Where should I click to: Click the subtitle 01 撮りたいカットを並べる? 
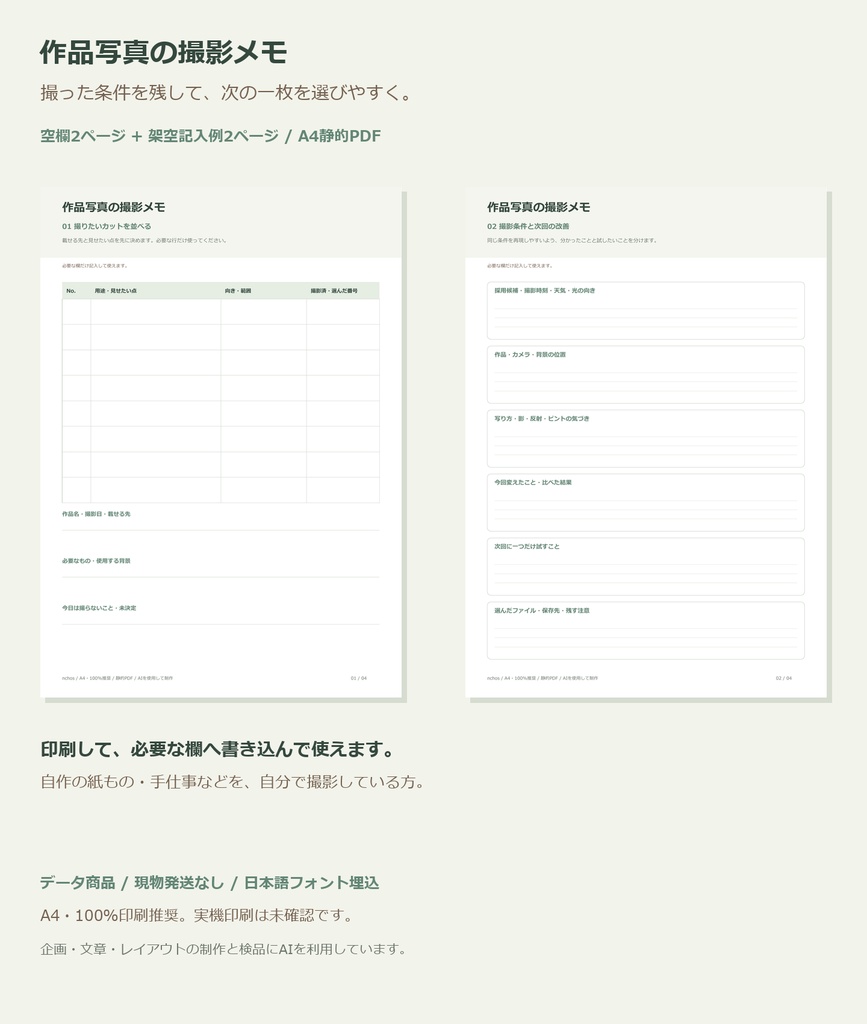(106, 226)
